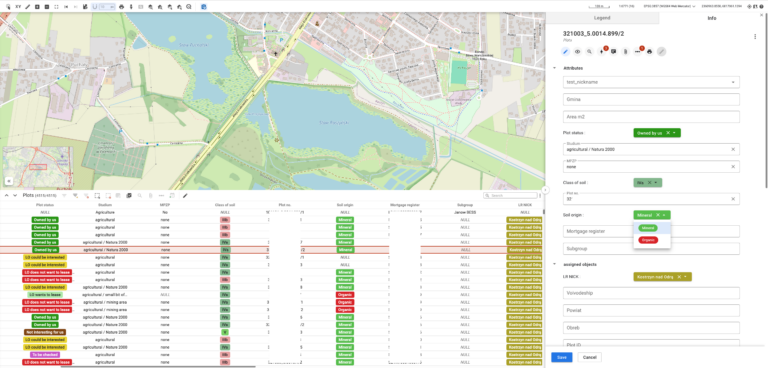Click the down chevron beside Plots table title
The height and width of the screenshot is (368, 768).
15,196
